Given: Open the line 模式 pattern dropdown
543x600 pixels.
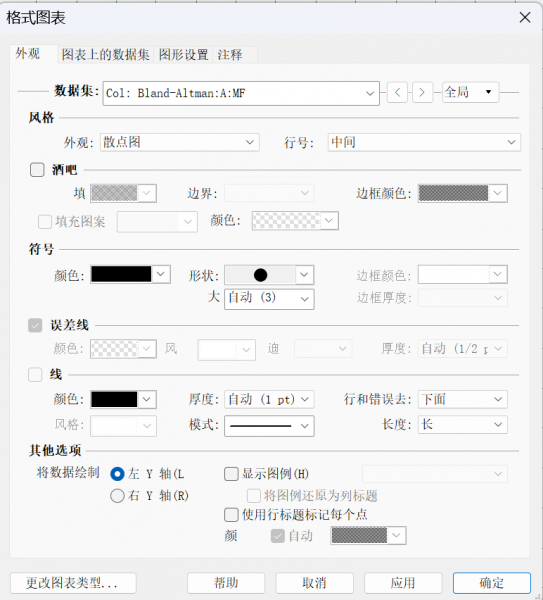Looking at the screenshot, I should (x=269, y=426).
